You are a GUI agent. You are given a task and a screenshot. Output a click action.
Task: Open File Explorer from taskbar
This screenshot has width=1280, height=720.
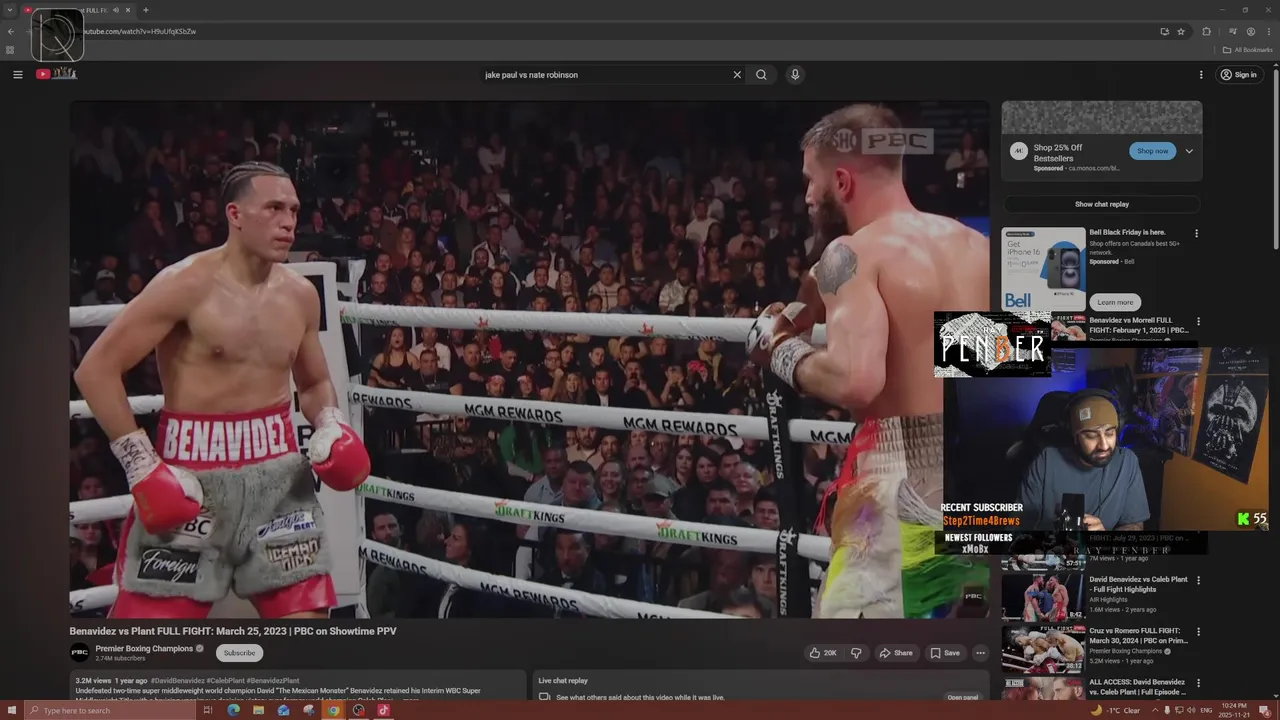259,710
